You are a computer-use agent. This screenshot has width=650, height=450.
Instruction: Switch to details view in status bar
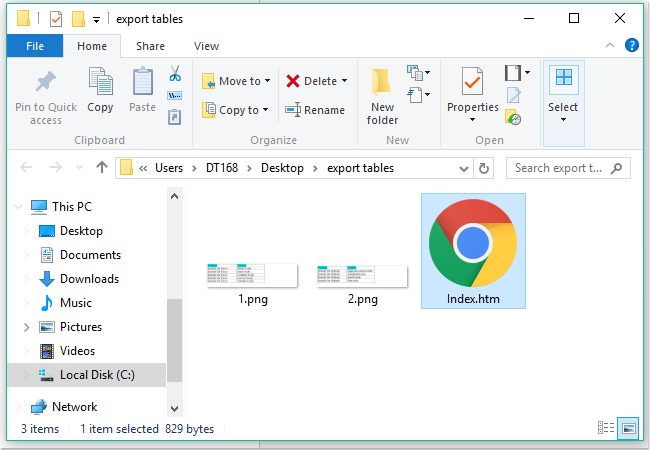pos(607,428)
